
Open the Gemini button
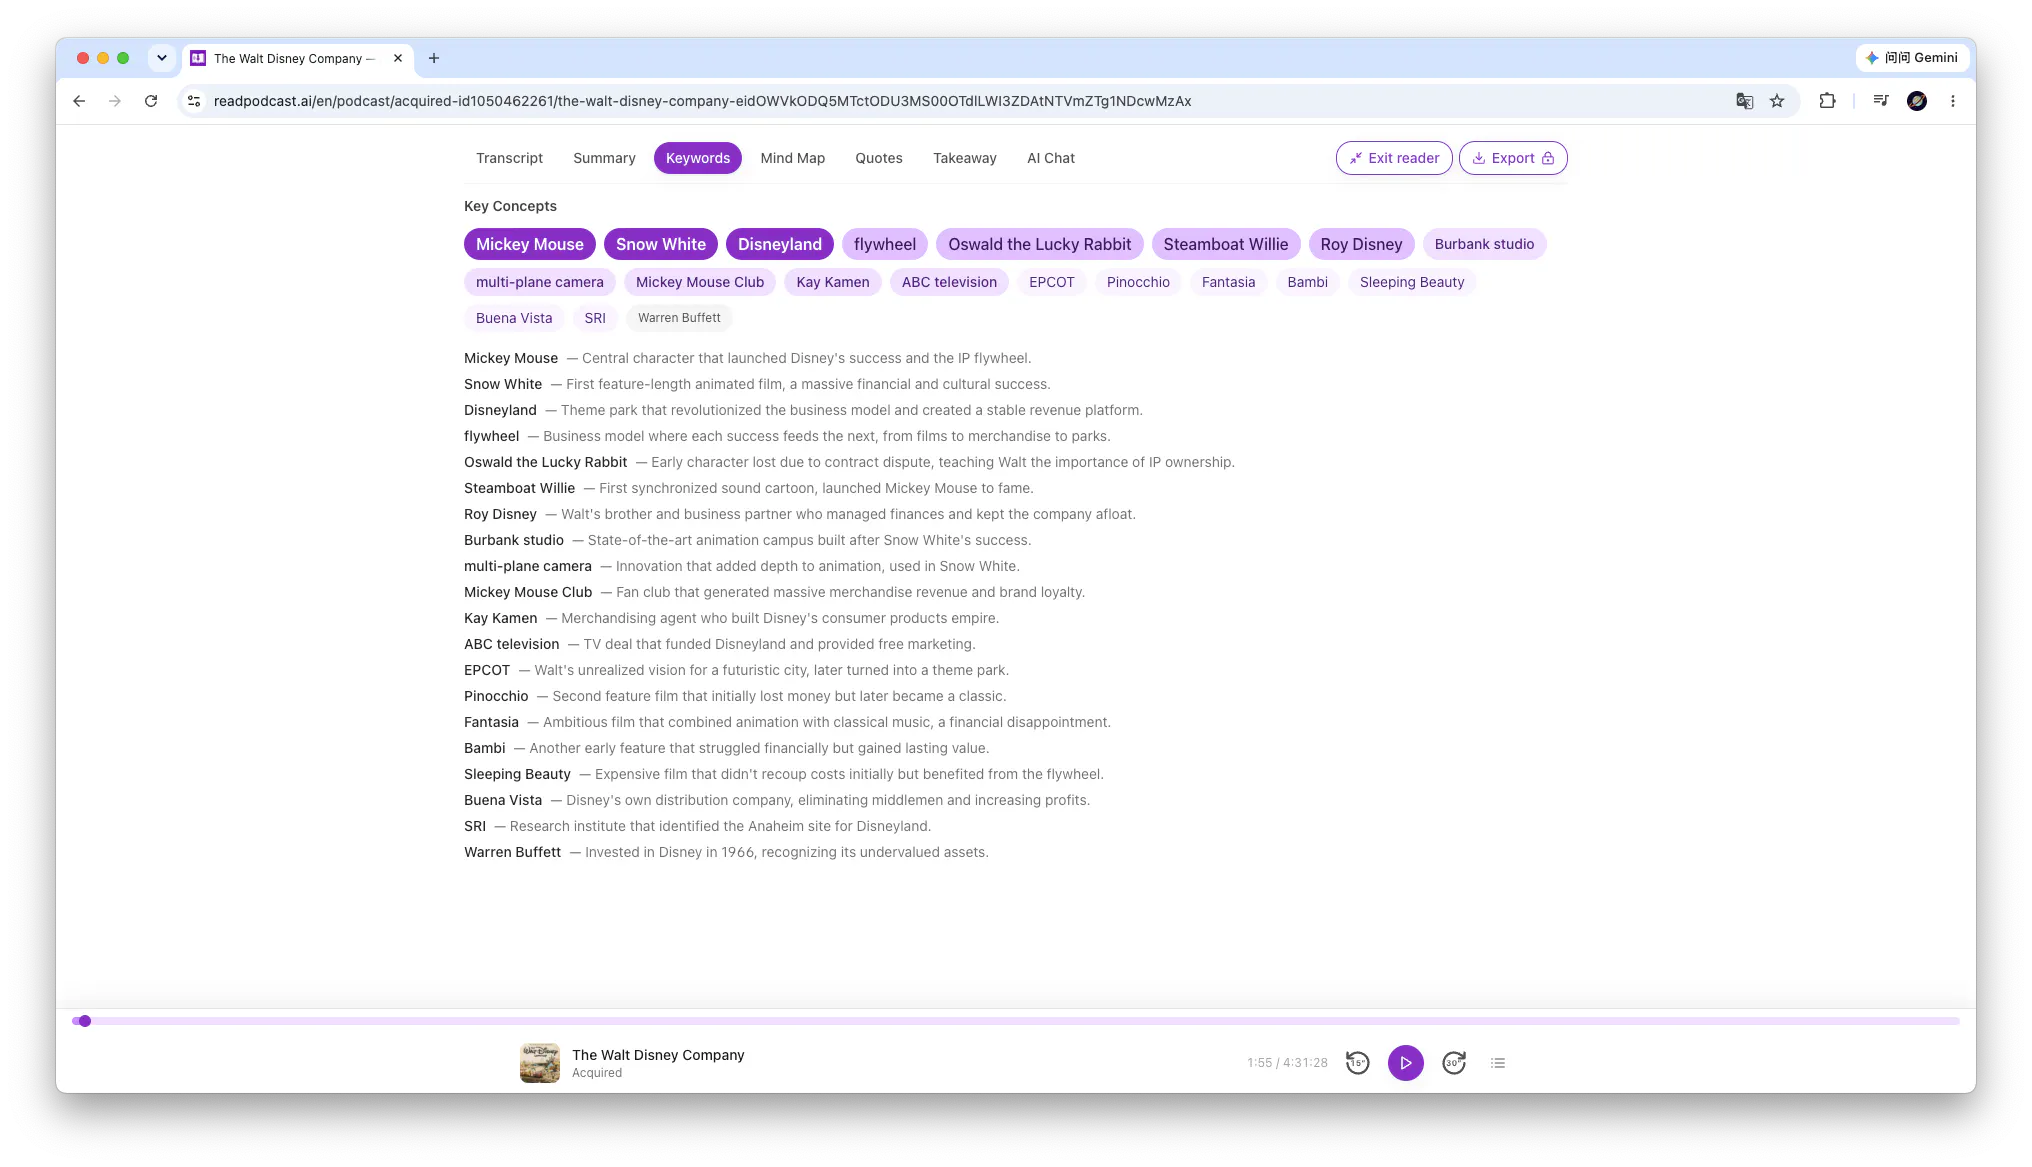pyautogui.click(x=1912, y=58)
